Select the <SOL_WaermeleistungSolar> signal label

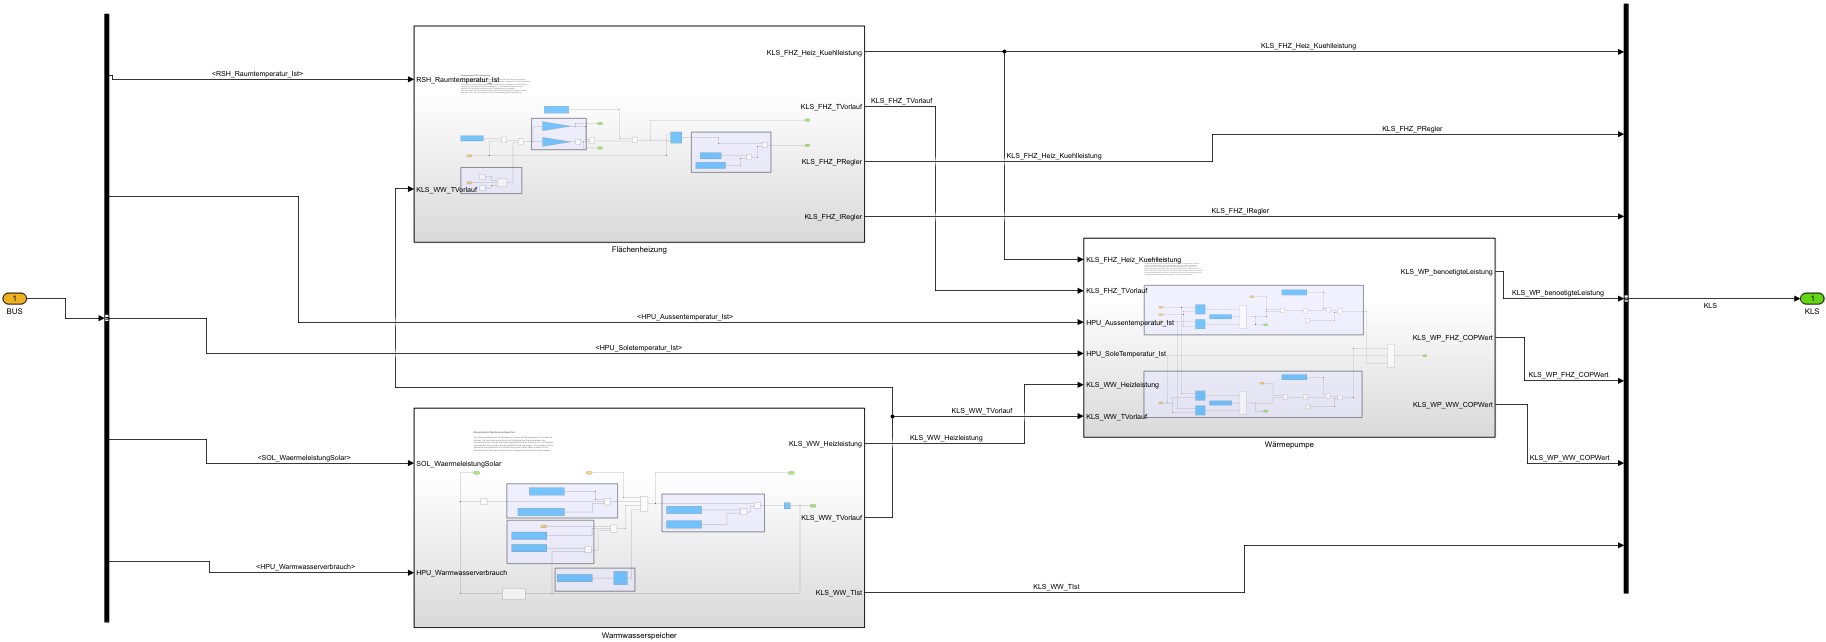pos(304,458)
